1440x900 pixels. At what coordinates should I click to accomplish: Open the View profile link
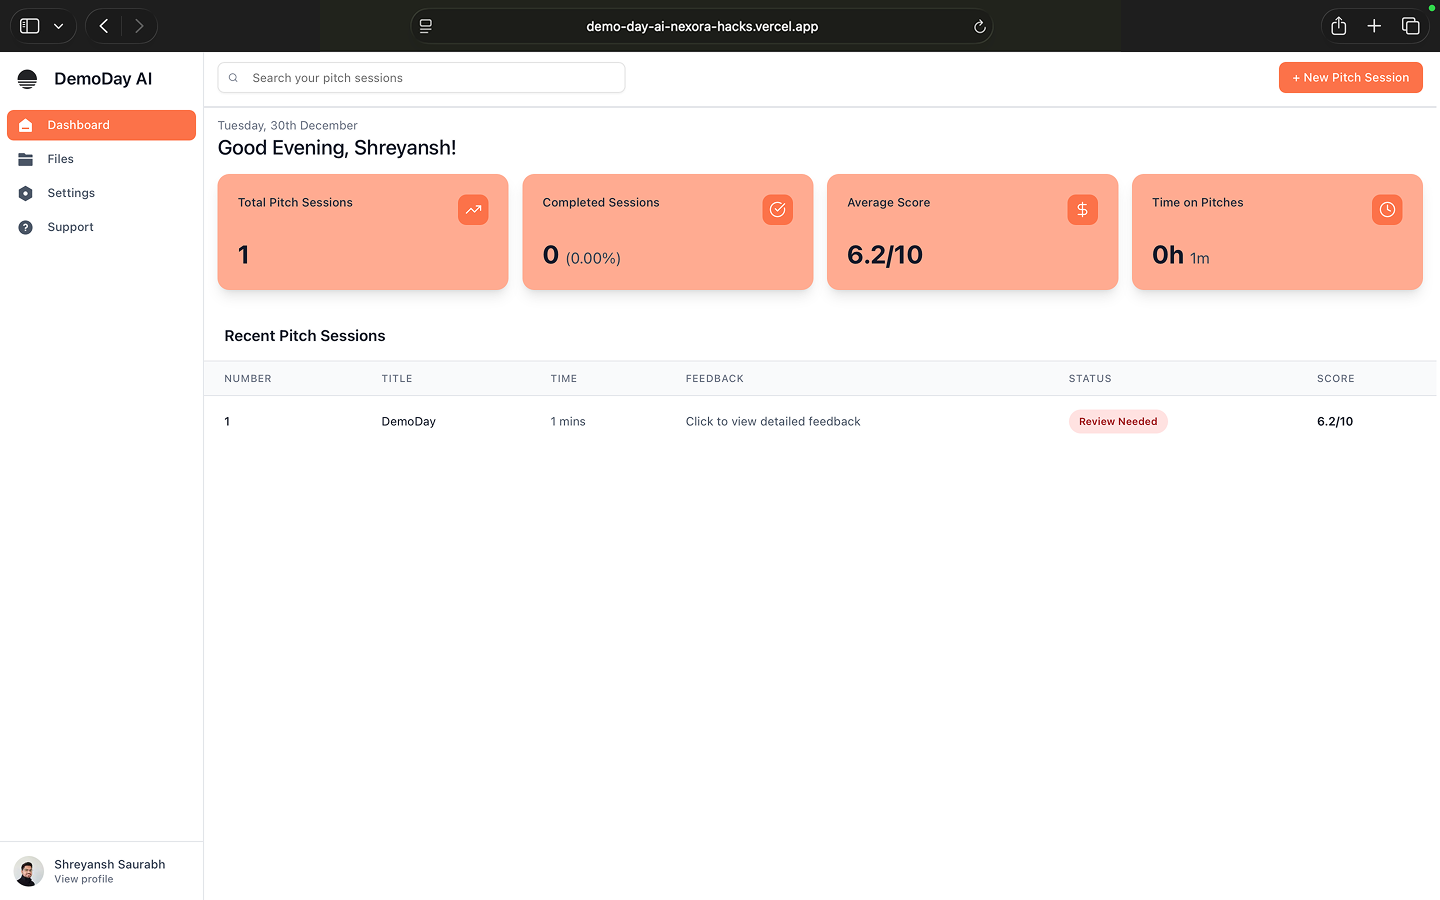(x=84, y=880)
